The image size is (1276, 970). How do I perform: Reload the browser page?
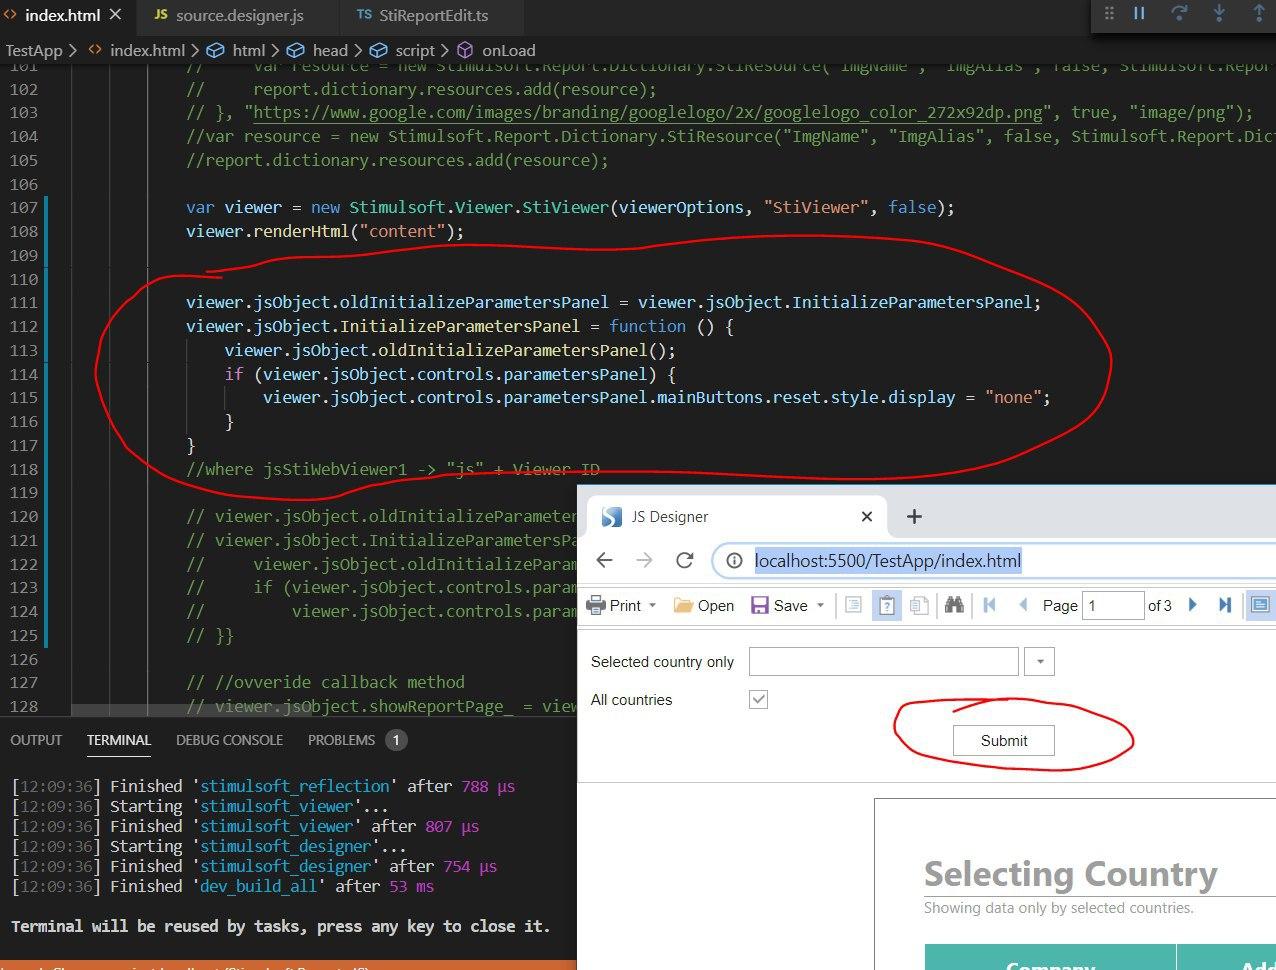(x=684, y=560)
